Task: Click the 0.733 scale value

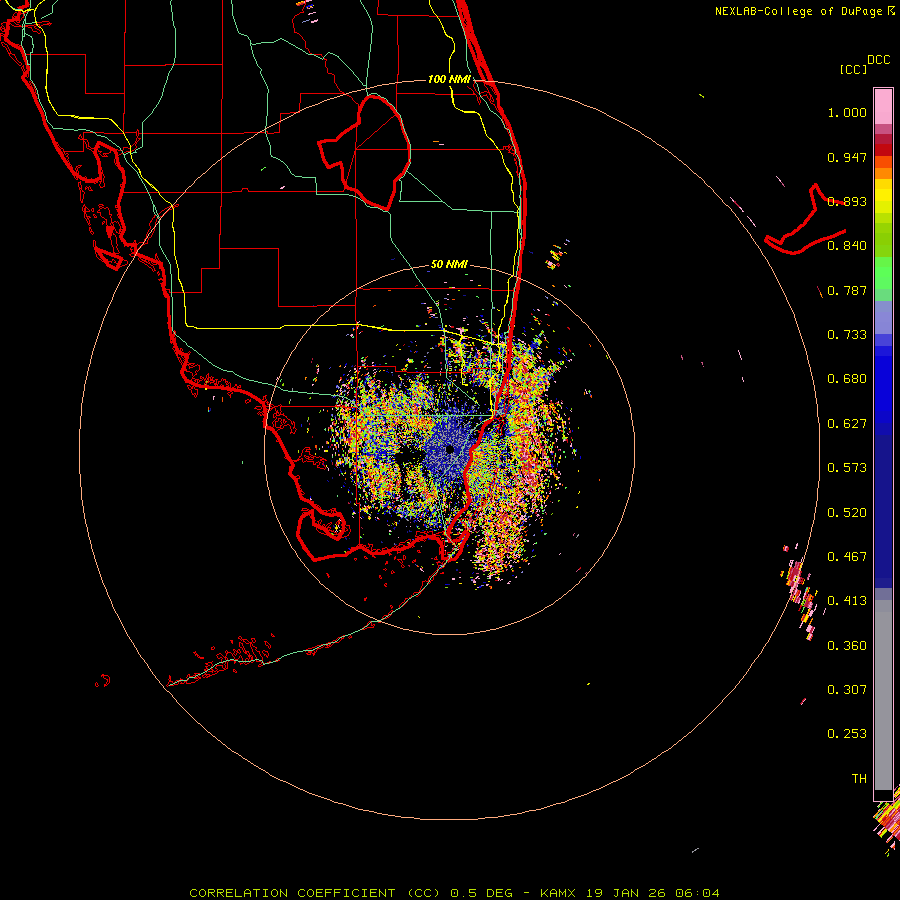Action: (x=847, y=335)
